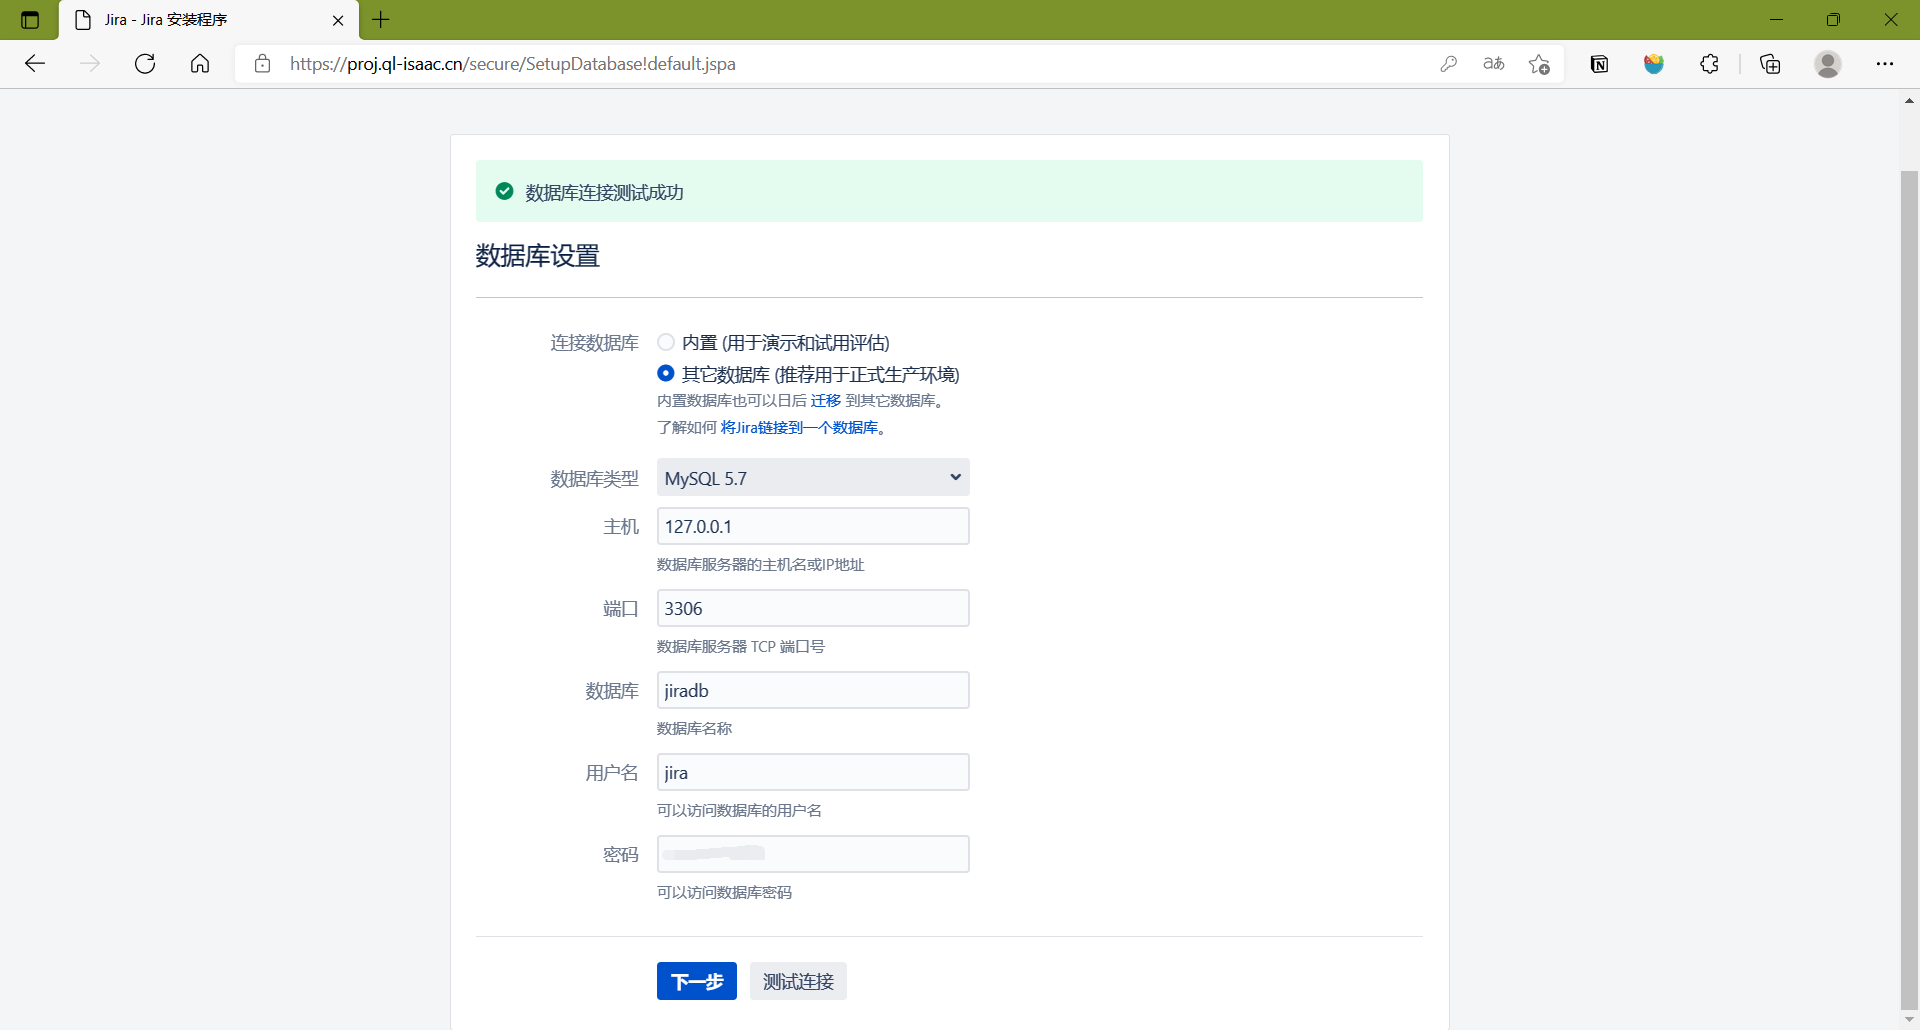
Task: Open the 将Jira链接到一个数据库 link
Action: 799,428
